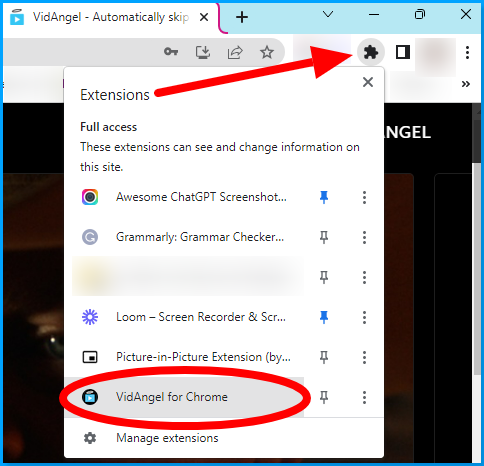This screenshot has width=484, height=466.
Task: Unpin Awesome ChatGPT Screenshot extension
Action: click(x=324, y=197)
